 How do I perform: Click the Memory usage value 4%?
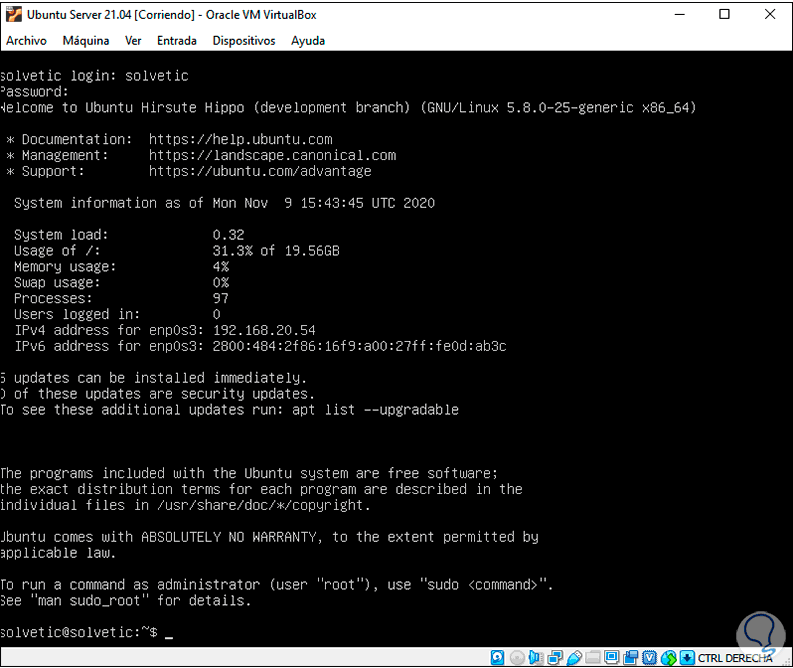click(221, 266)
